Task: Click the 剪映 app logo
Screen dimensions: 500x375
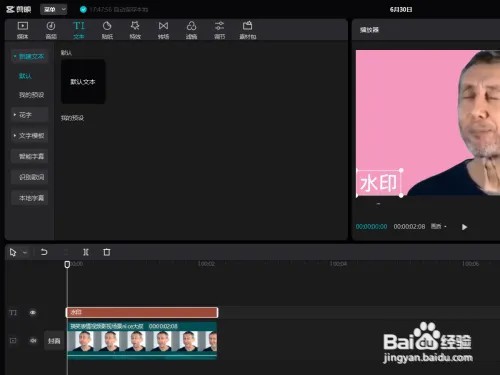Action: pyautogui.click(x=19, y=9)
